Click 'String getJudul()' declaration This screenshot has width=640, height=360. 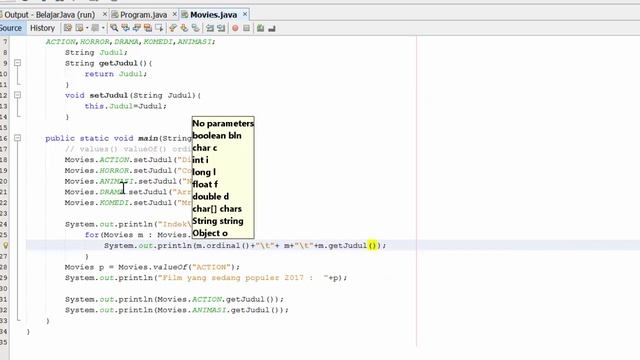(x=106, y=63)
